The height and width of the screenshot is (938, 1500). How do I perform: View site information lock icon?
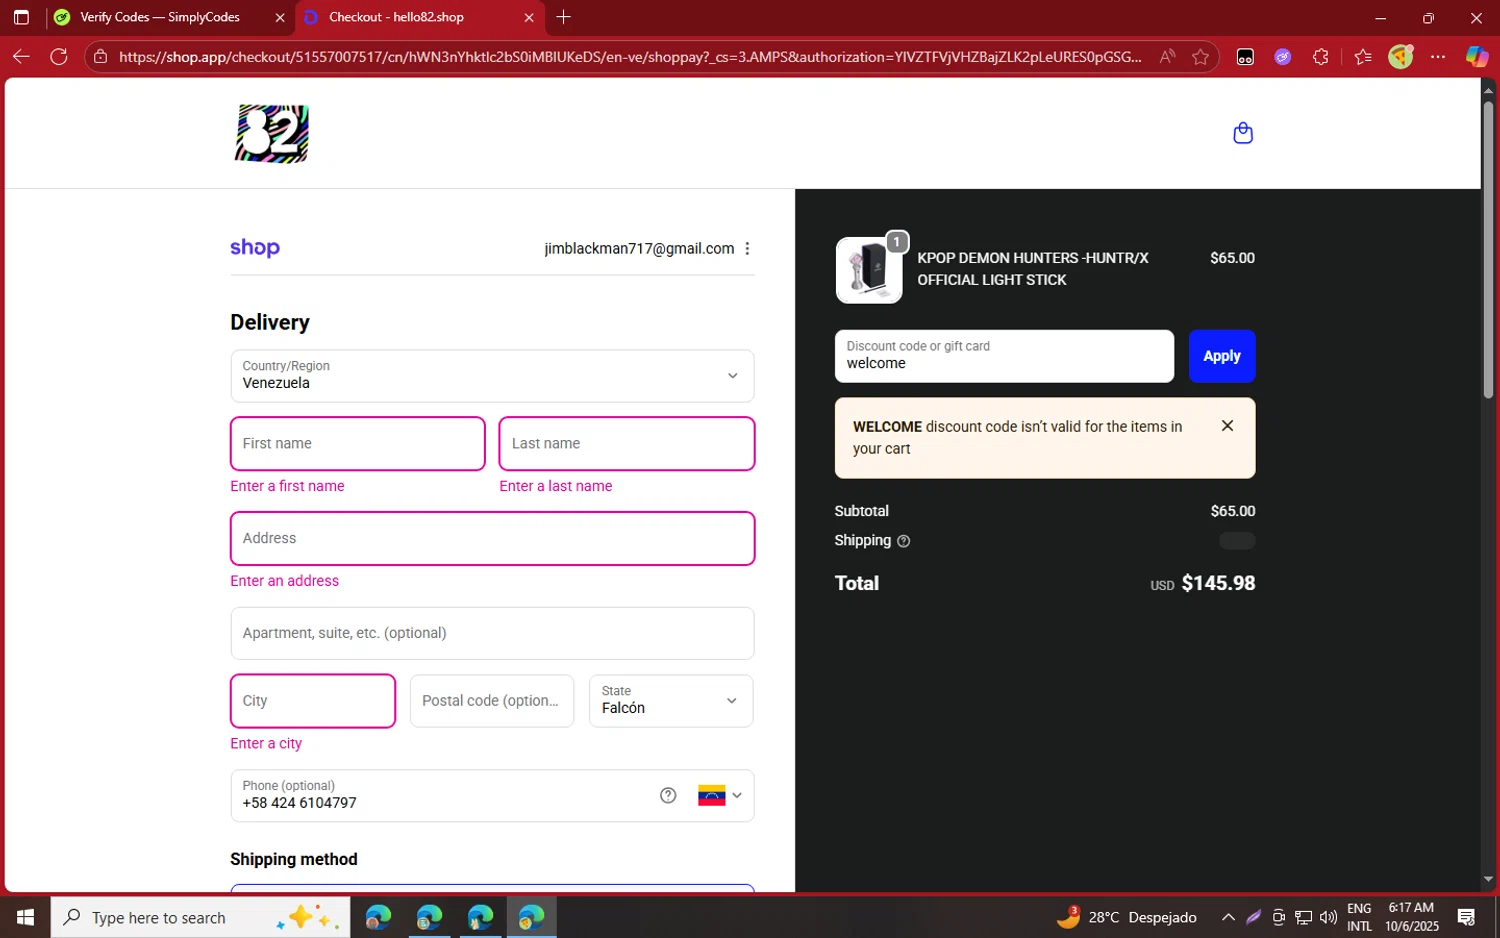(x=100, y=57)
